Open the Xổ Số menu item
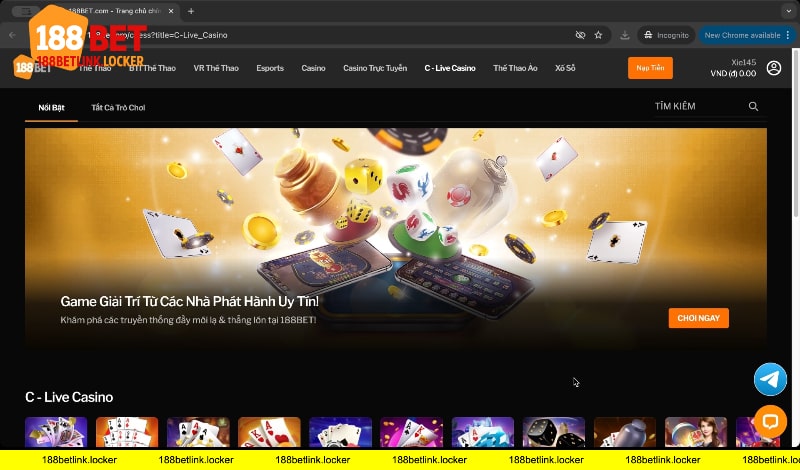The image size is (800, 470). pyautogui.click(x=565, y=68)
